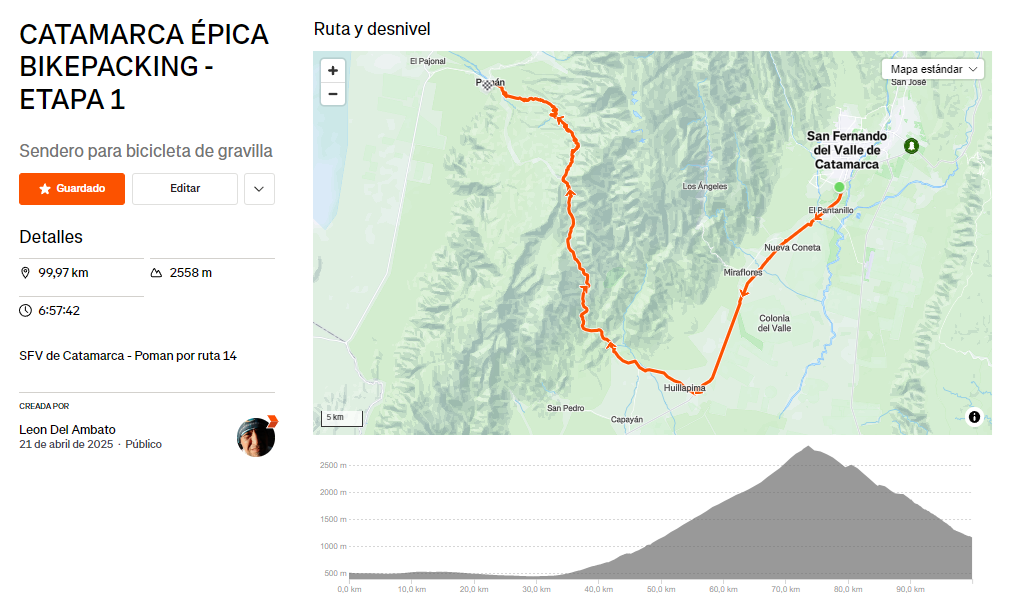Click the elevation gain mountain icon
This screenshot has height=598, width=1015.
pos(157,273)
